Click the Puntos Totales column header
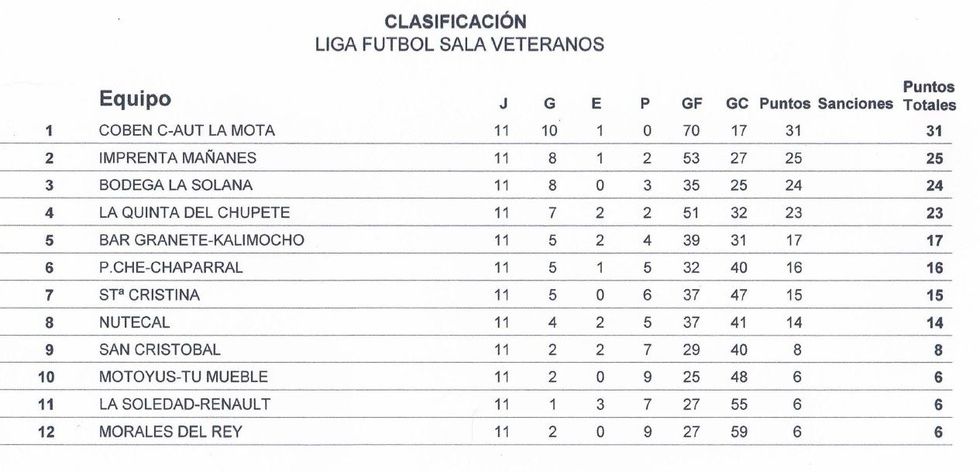Viewport: 980px width, 472px height. [929, 96]
